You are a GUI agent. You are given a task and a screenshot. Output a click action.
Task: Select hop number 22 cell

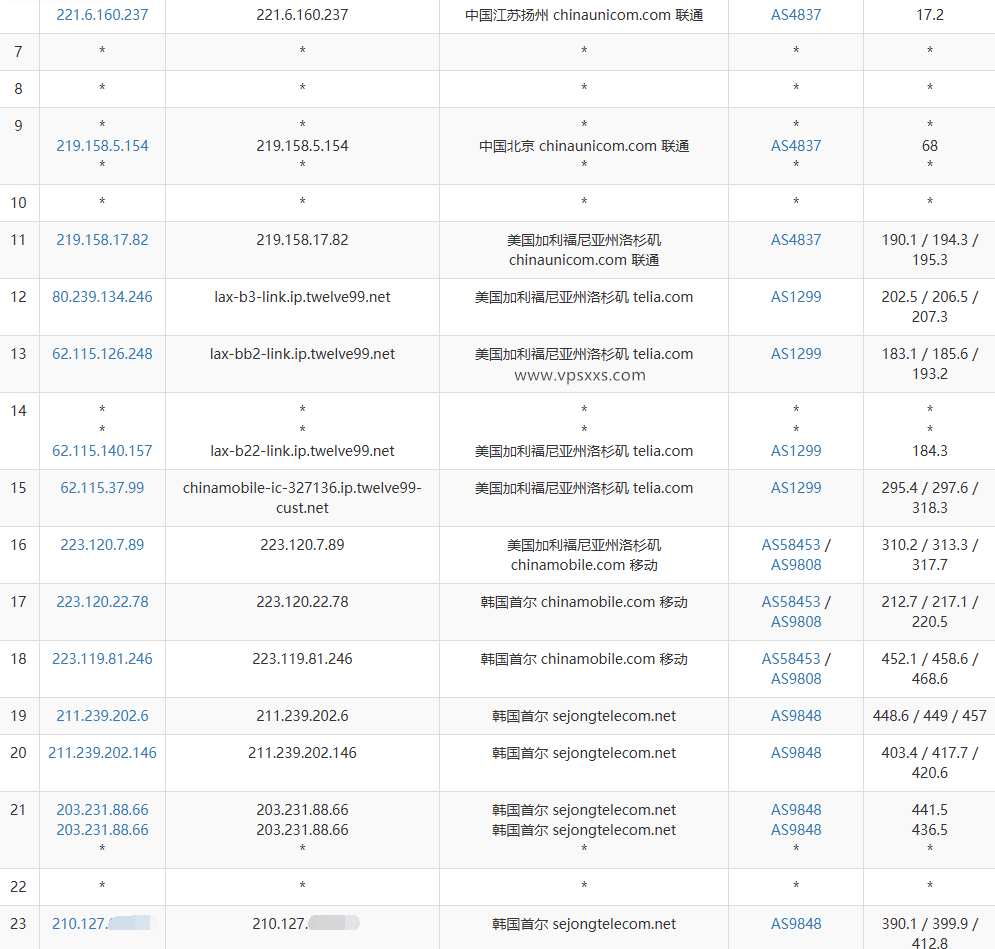tap(19, 887)
